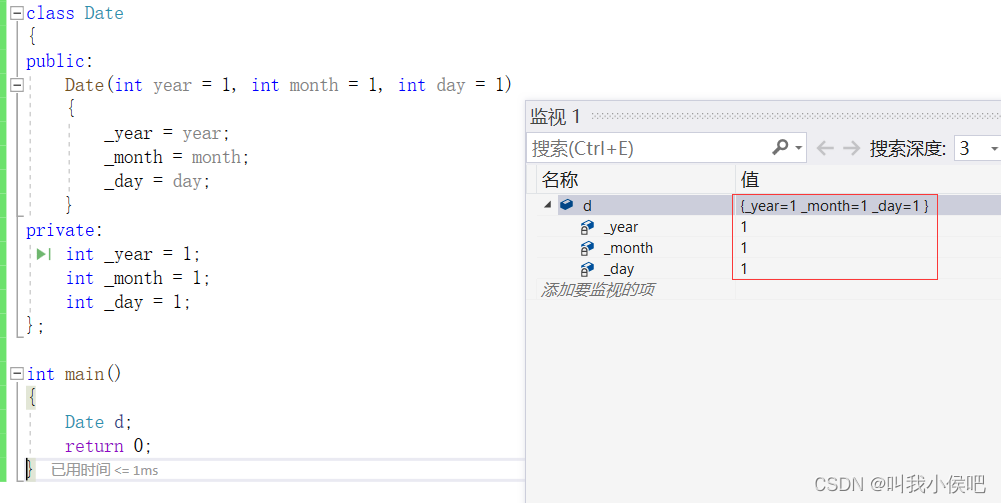The height and width of the screenshot is (503, 1001).
Task: Click the 已用时间 <= 1ms perf tip
Action: click(x=105, y=470)
